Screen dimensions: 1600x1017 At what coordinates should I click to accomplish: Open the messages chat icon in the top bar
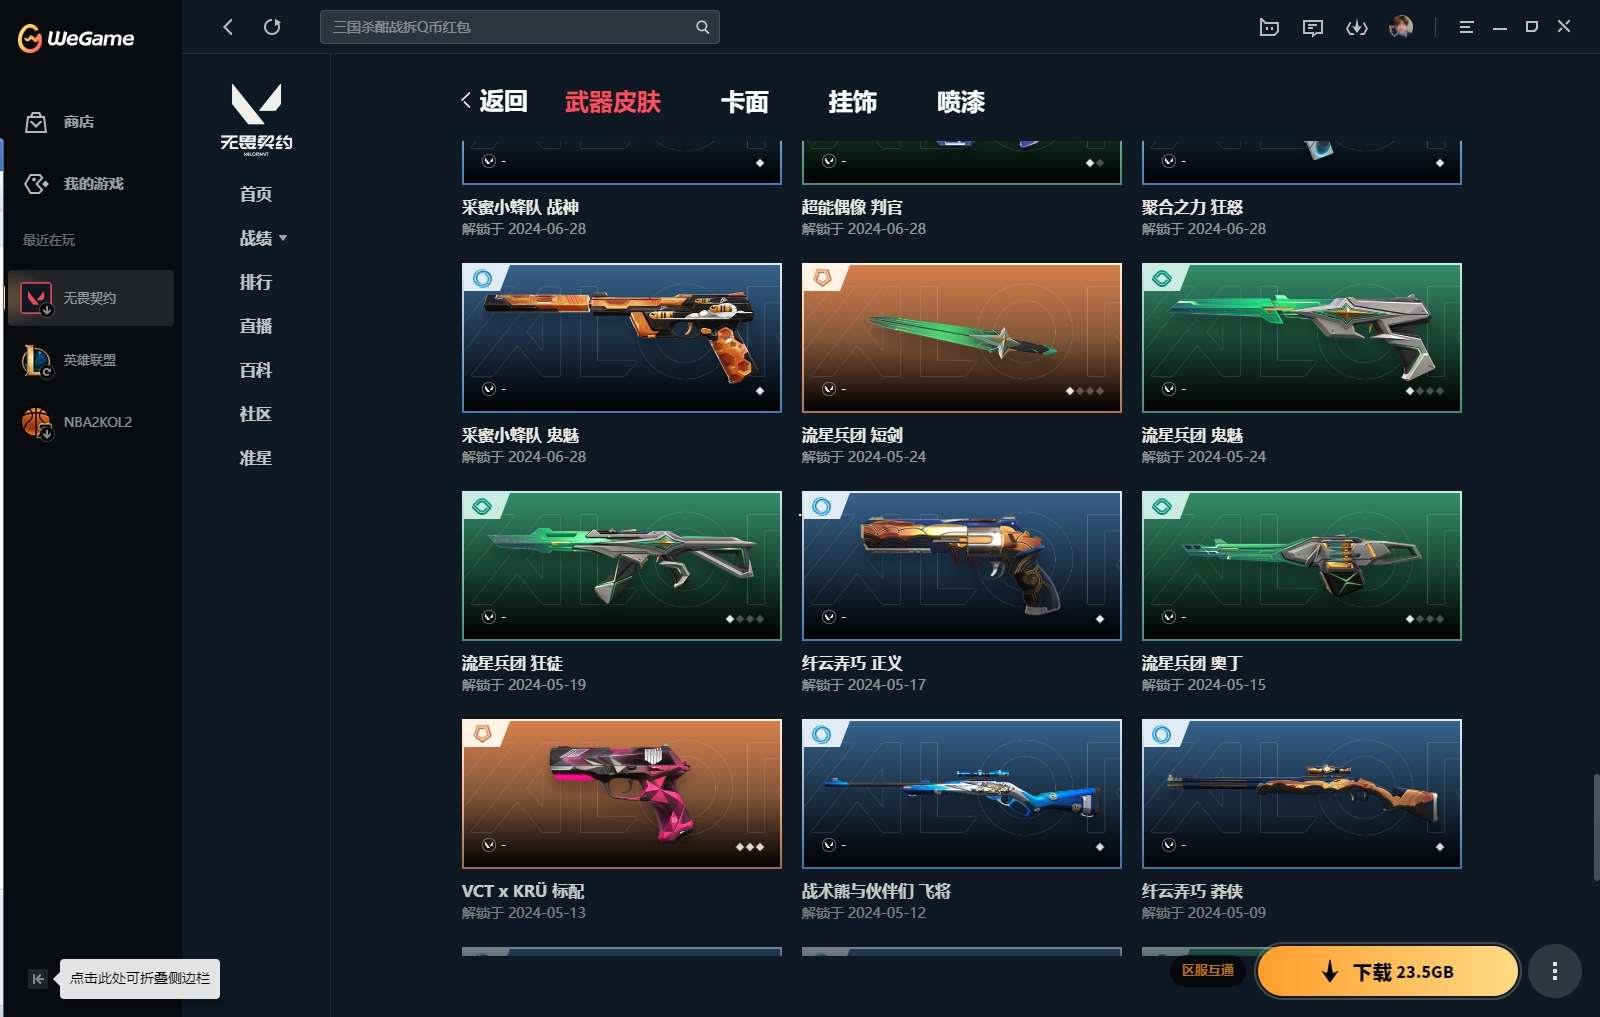click(1313, 27)
